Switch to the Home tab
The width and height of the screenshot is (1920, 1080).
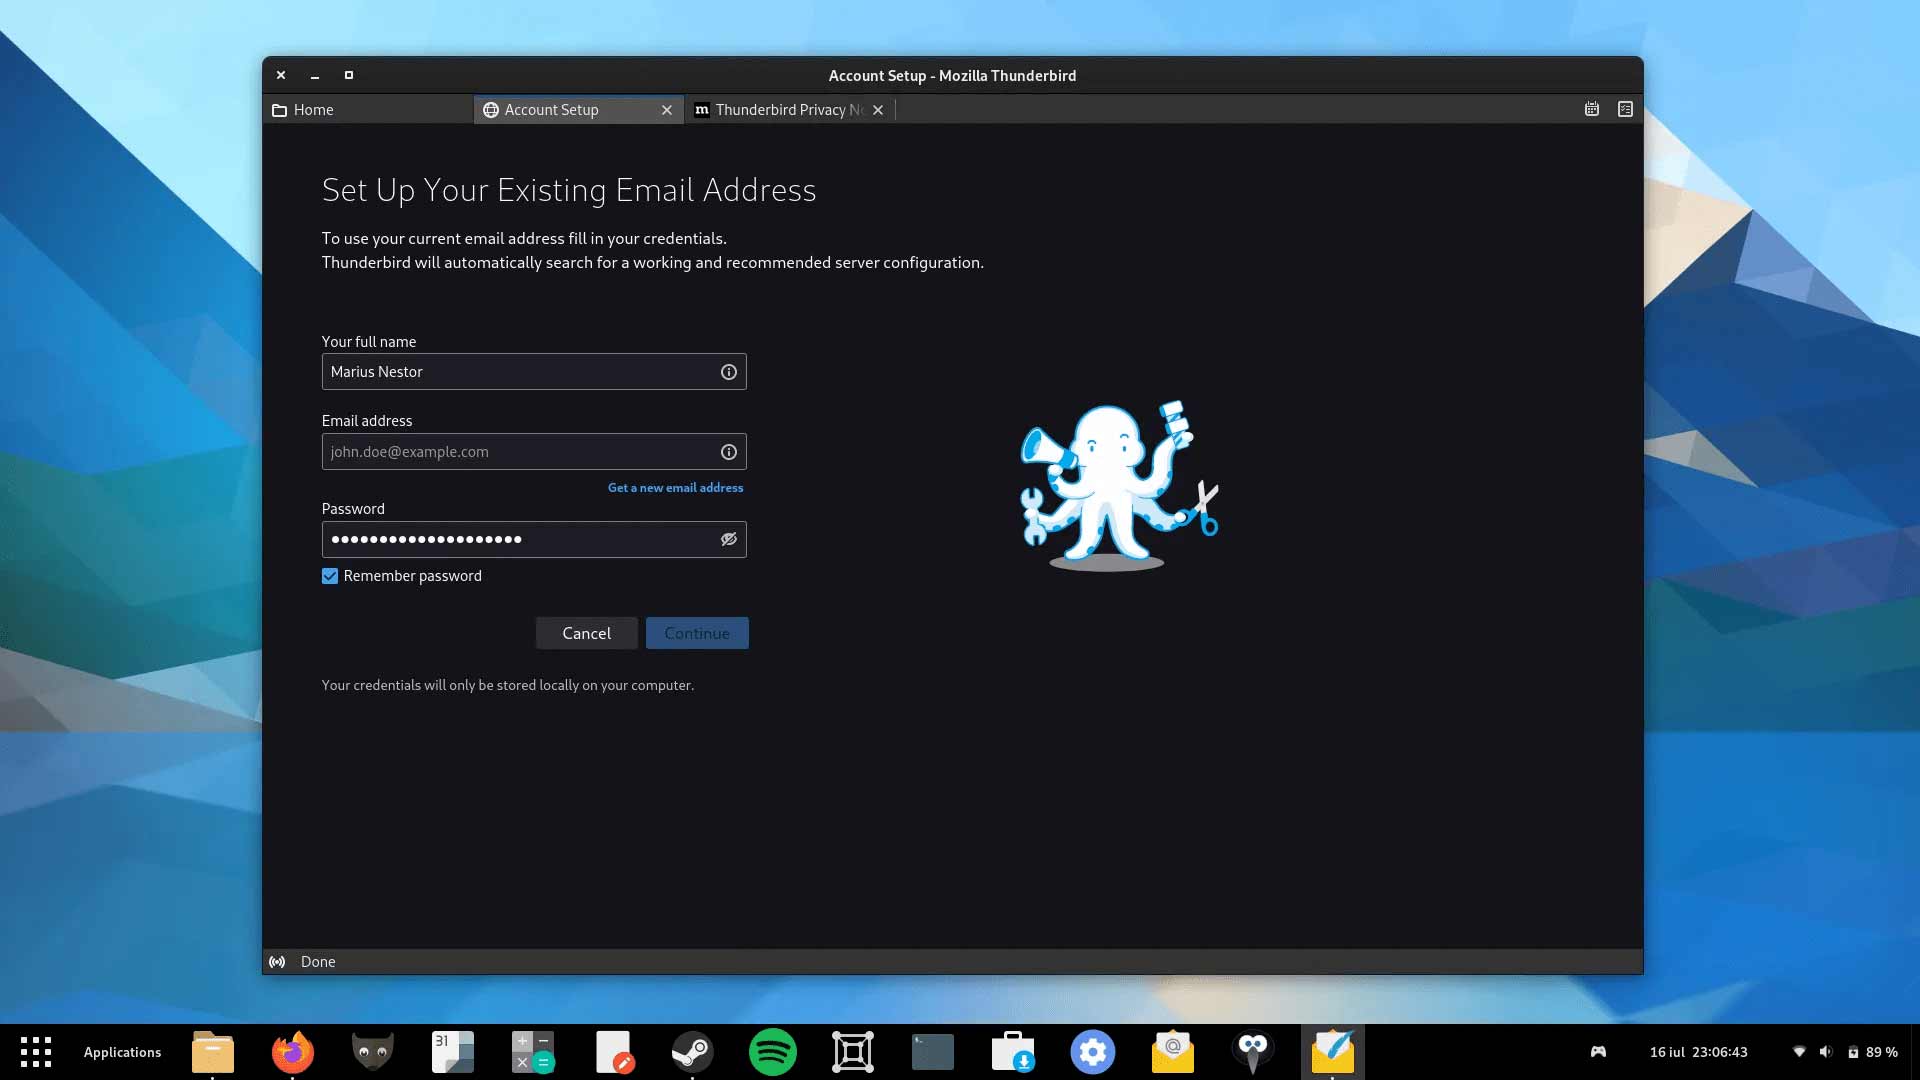367,110
